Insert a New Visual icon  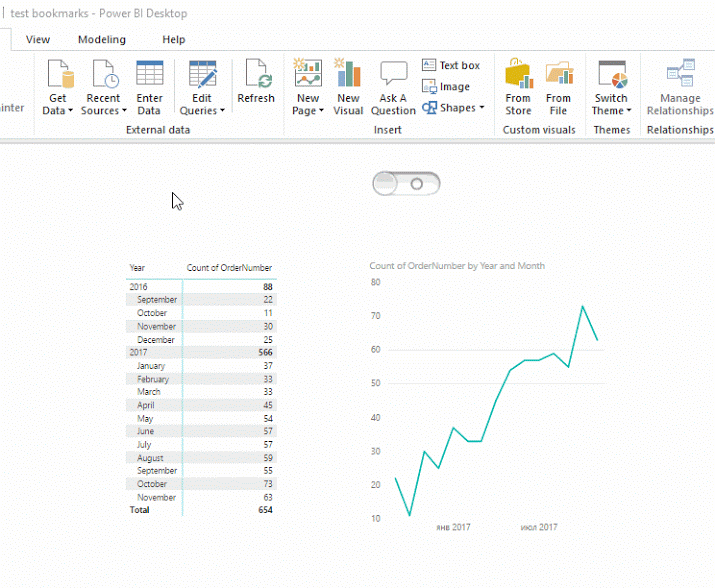tap(348, 73)
